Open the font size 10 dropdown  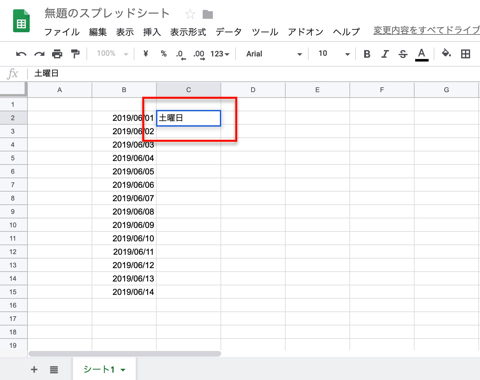[x=334, y=54]
